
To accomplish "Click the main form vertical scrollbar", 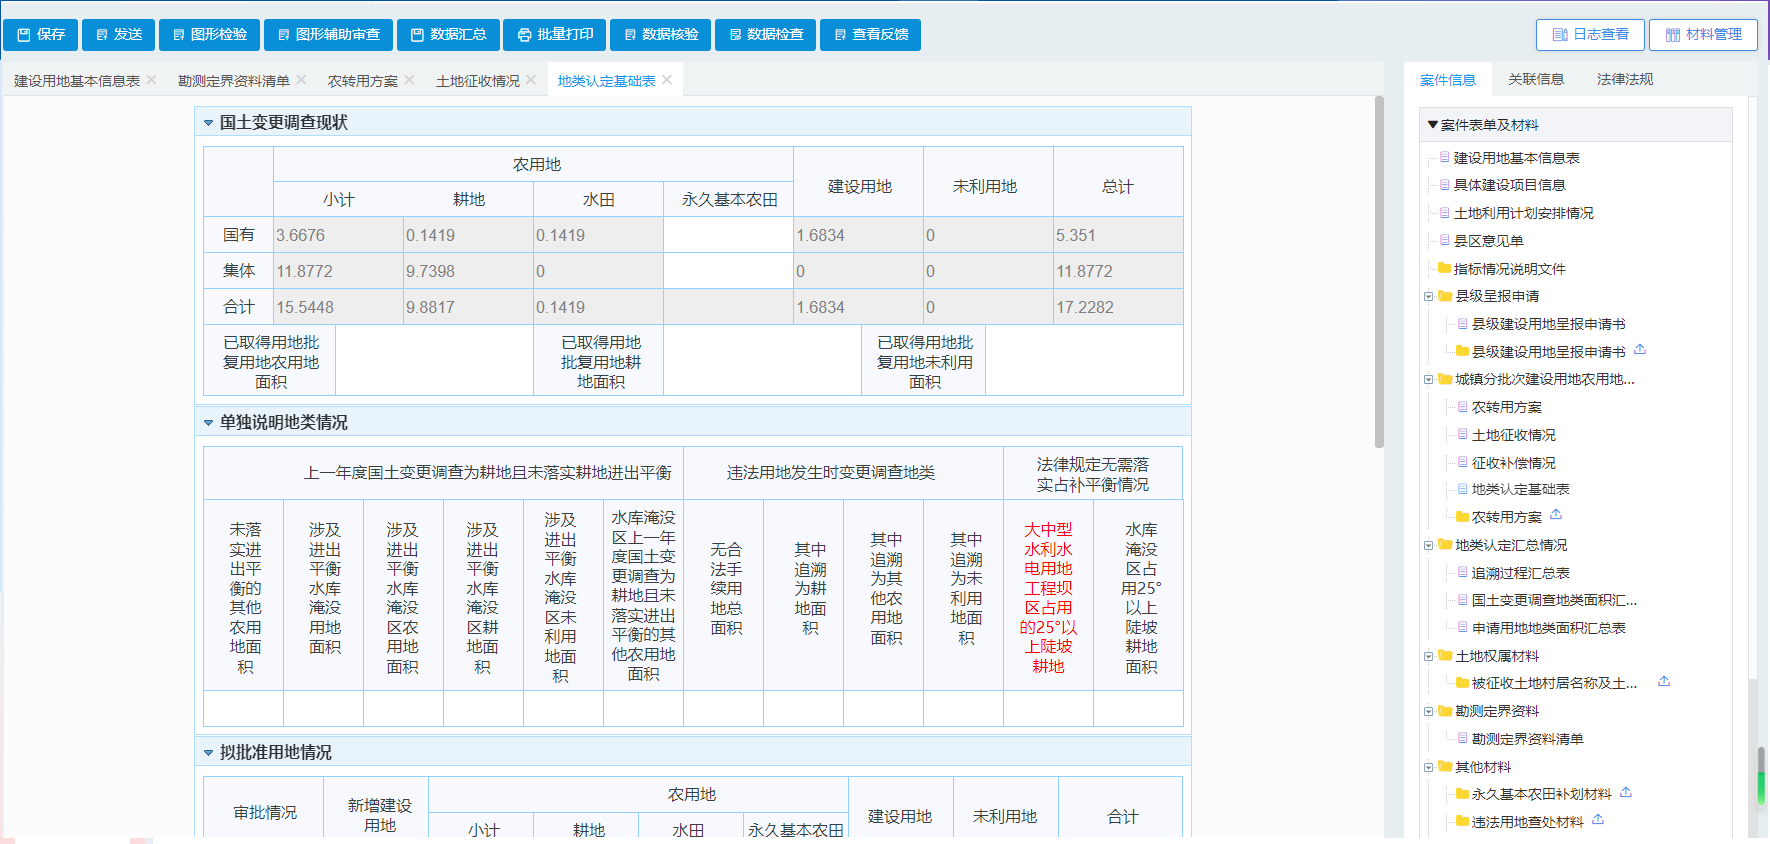I will tap(1379, 270).
